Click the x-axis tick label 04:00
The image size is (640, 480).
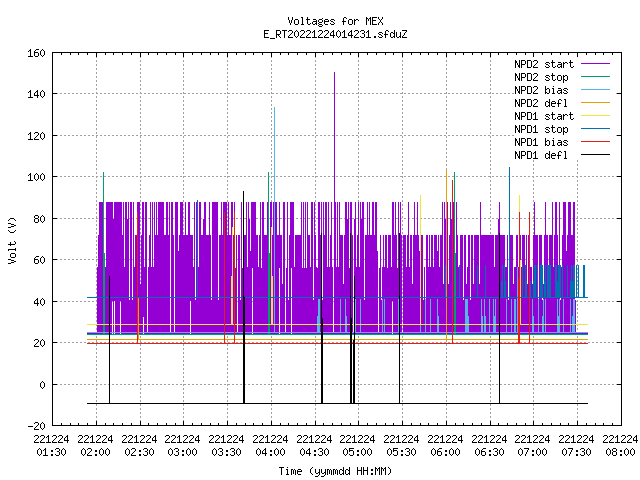(270, 452)
